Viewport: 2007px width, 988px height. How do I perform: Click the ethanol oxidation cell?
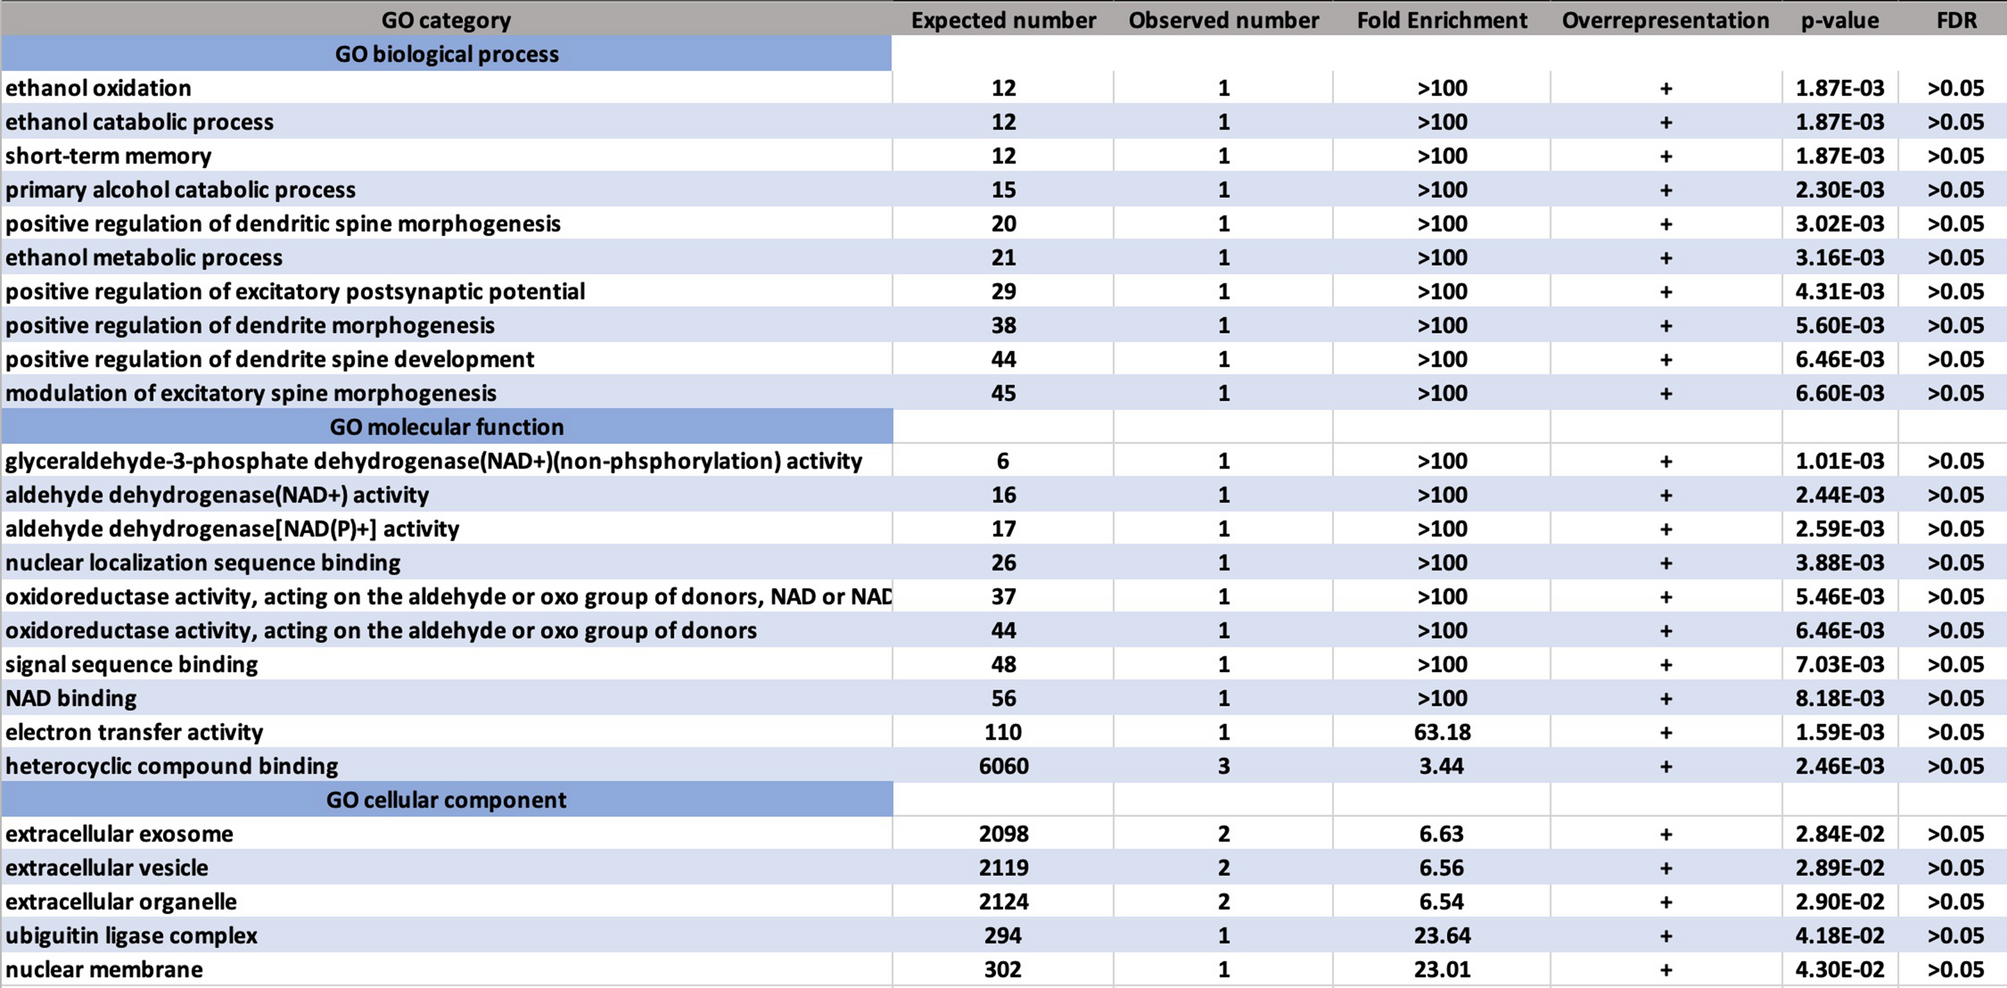tap(446, 88)
